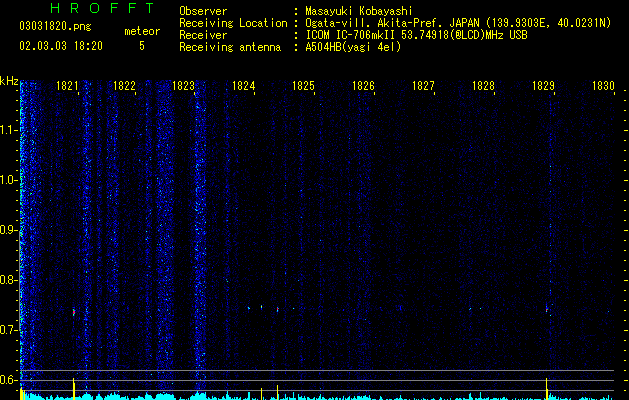The image size is (629, 400).
Task: Click time marker 1821
Action: tap(67, 86)
